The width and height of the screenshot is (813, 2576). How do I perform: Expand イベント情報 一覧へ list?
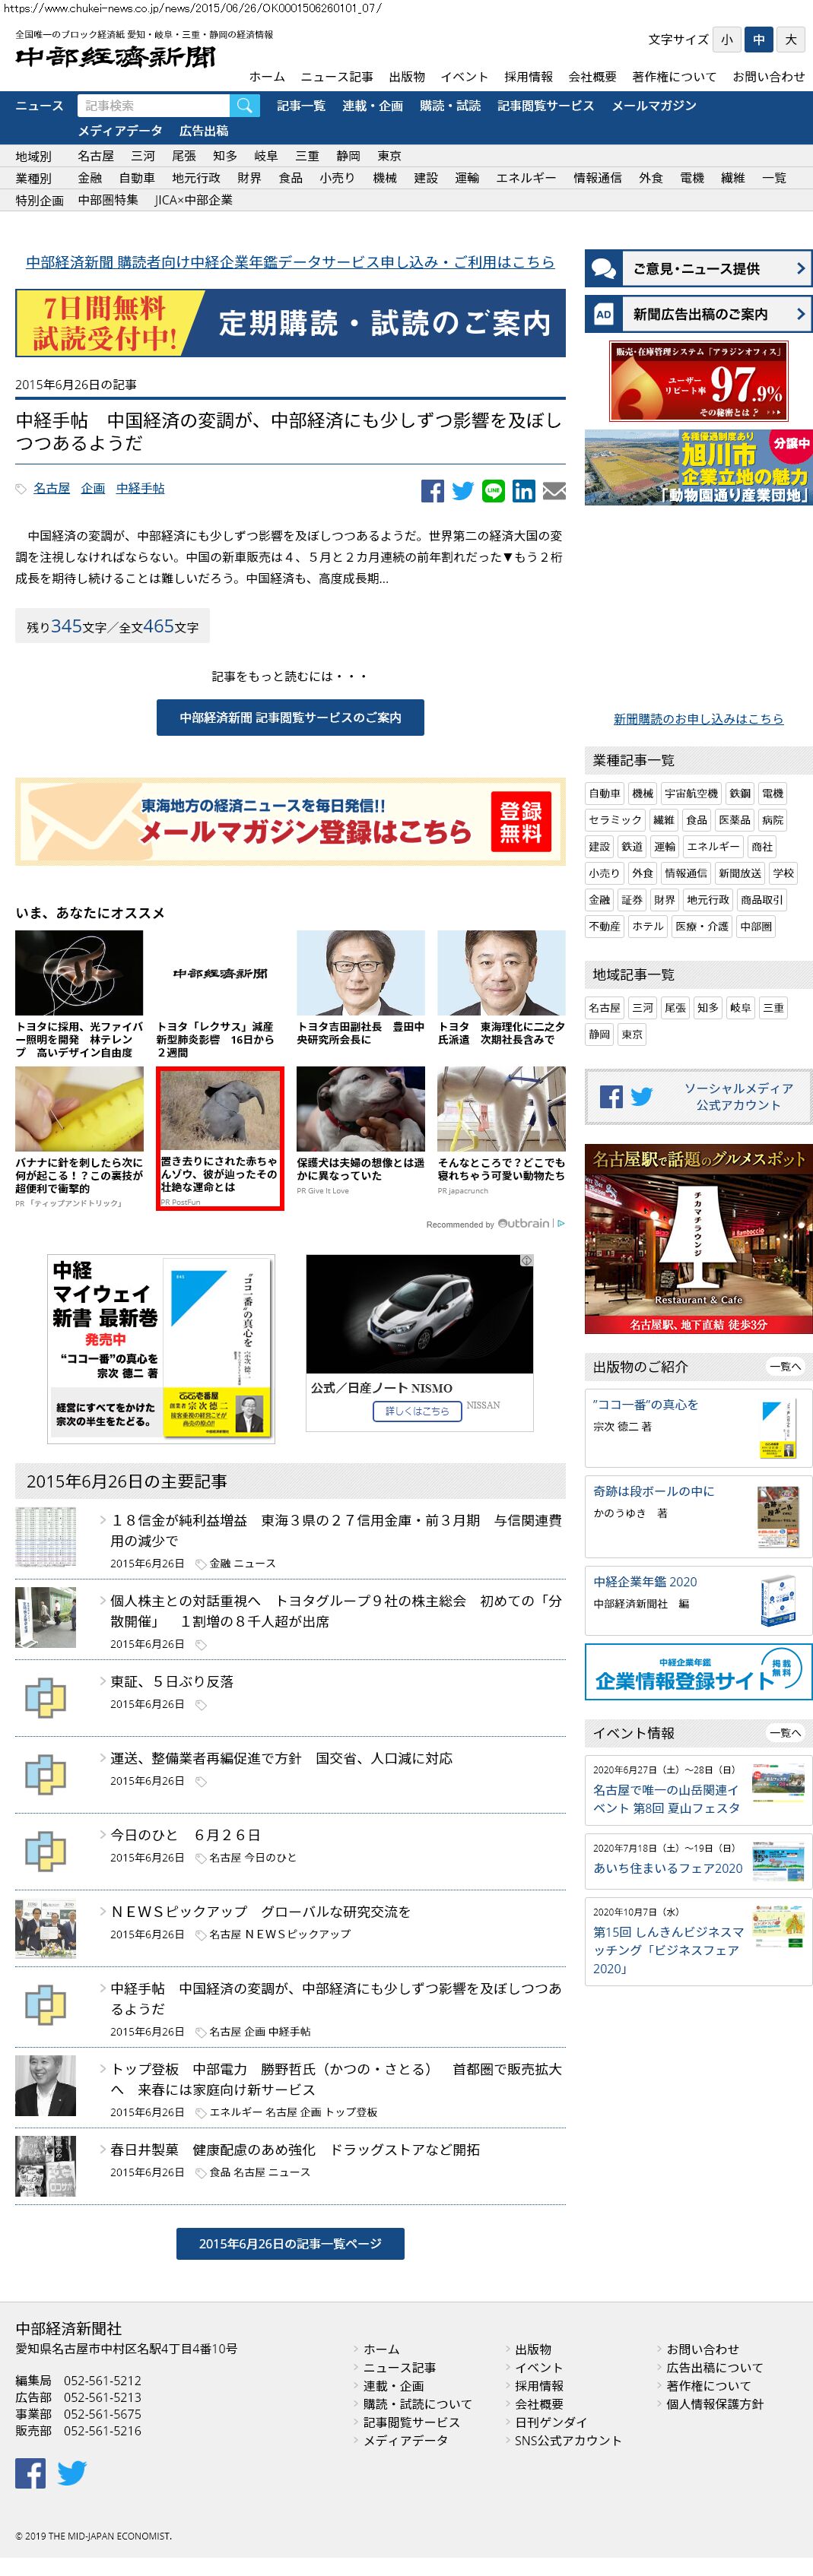point(784,1732)
